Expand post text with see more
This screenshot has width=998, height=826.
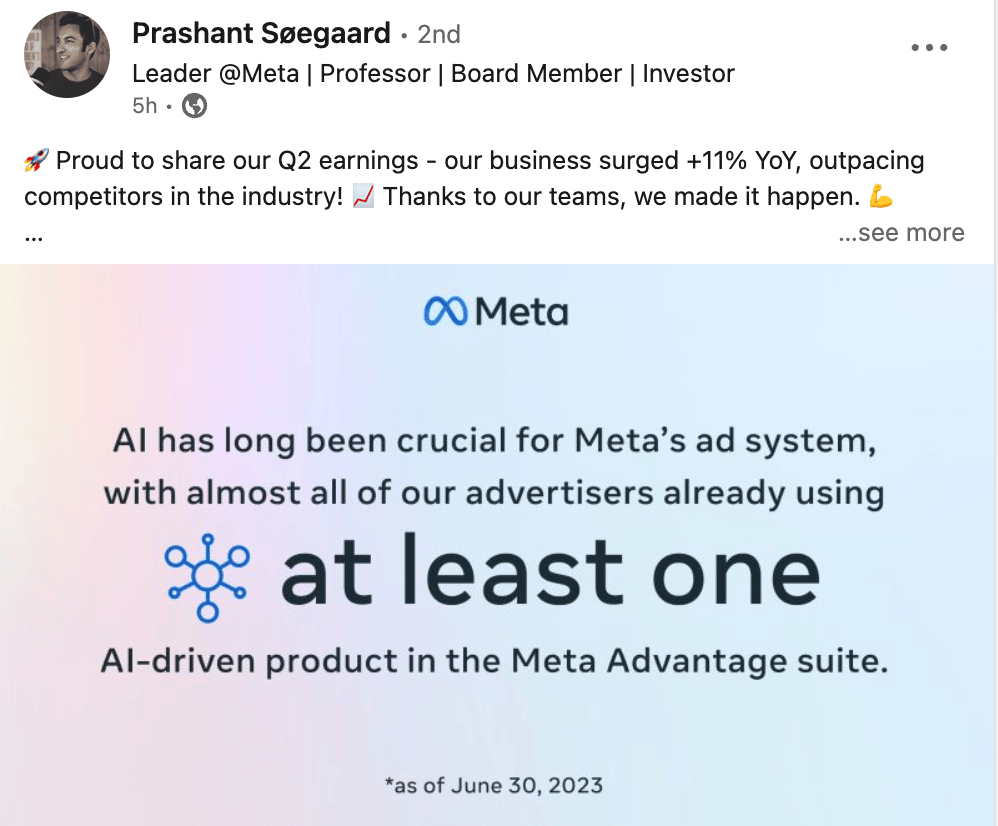coord(901,233)
